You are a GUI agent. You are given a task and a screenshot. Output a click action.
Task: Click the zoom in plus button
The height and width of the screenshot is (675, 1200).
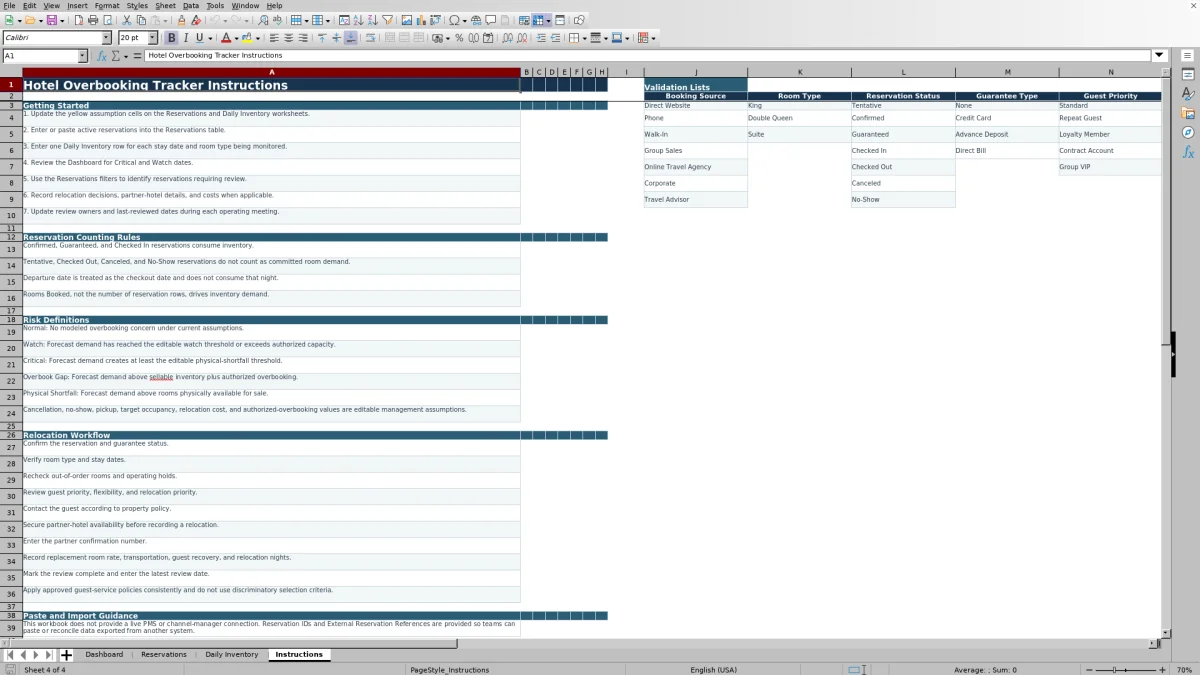(x=1162, y=670)
